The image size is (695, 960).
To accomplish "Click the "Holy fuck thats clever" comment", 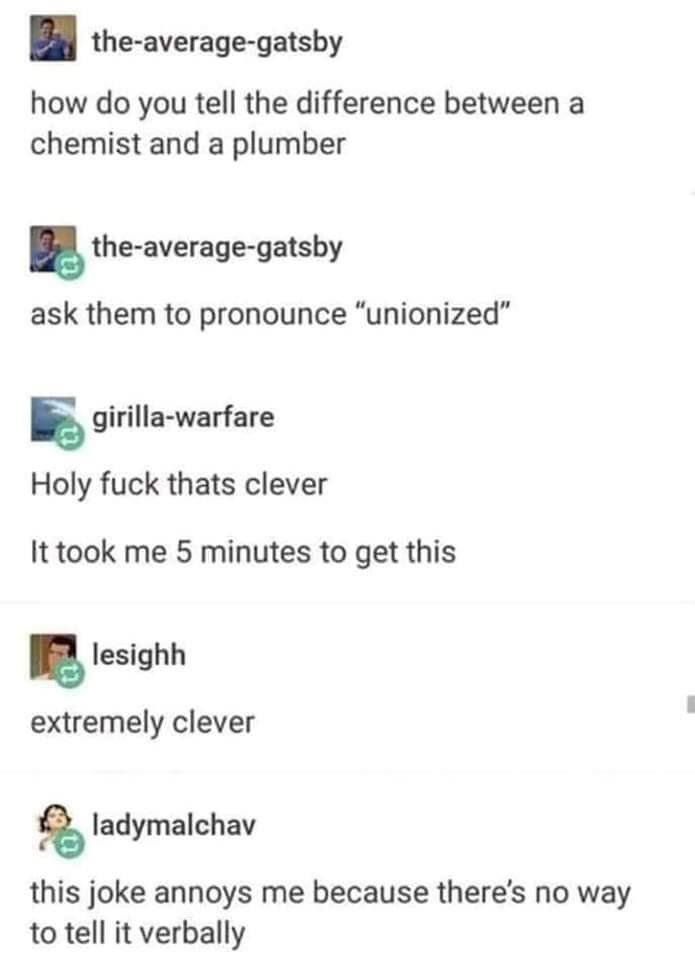I will pos(179,485).
